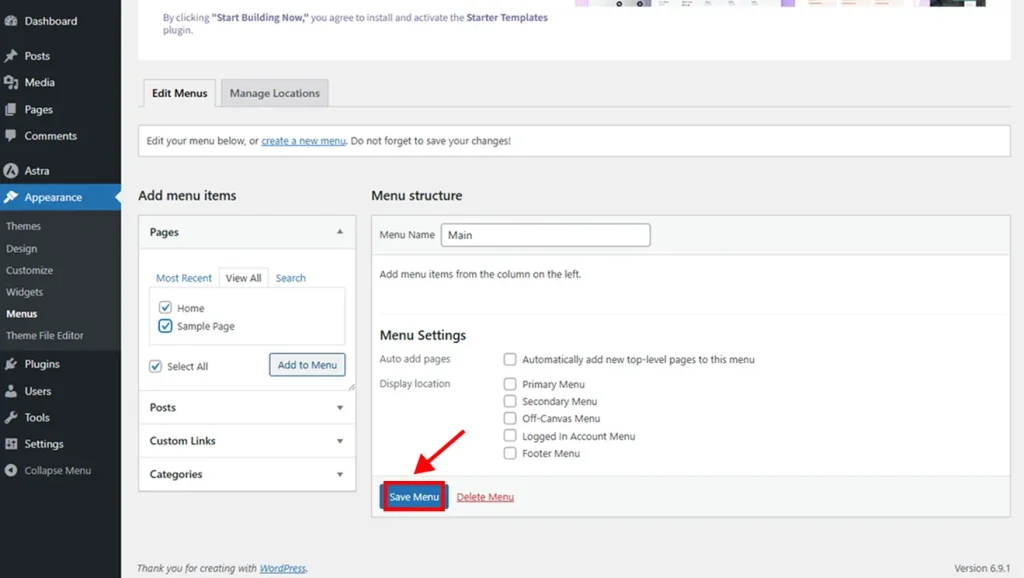Open the Media library icon

pyautogui.click(x=12, y=82)
